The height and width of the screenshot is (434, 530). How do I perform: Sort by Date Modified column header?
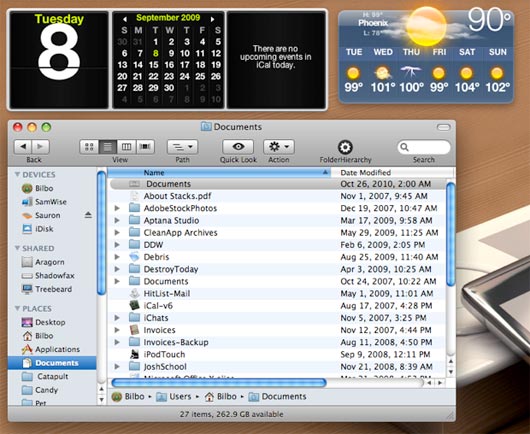click(392, 172)
